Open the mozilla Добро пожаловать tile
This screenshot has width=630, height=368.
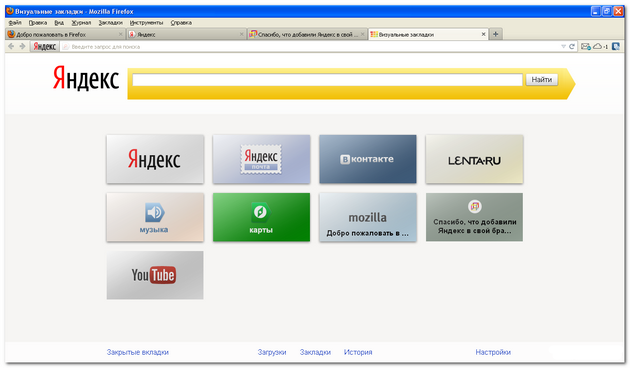[x=368, y=217]
